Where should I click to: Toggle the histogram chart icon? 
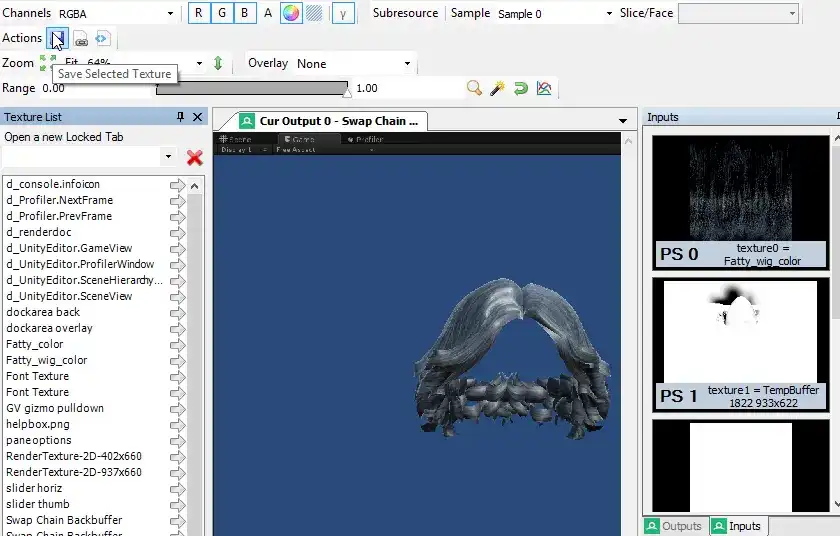point(544,88)
